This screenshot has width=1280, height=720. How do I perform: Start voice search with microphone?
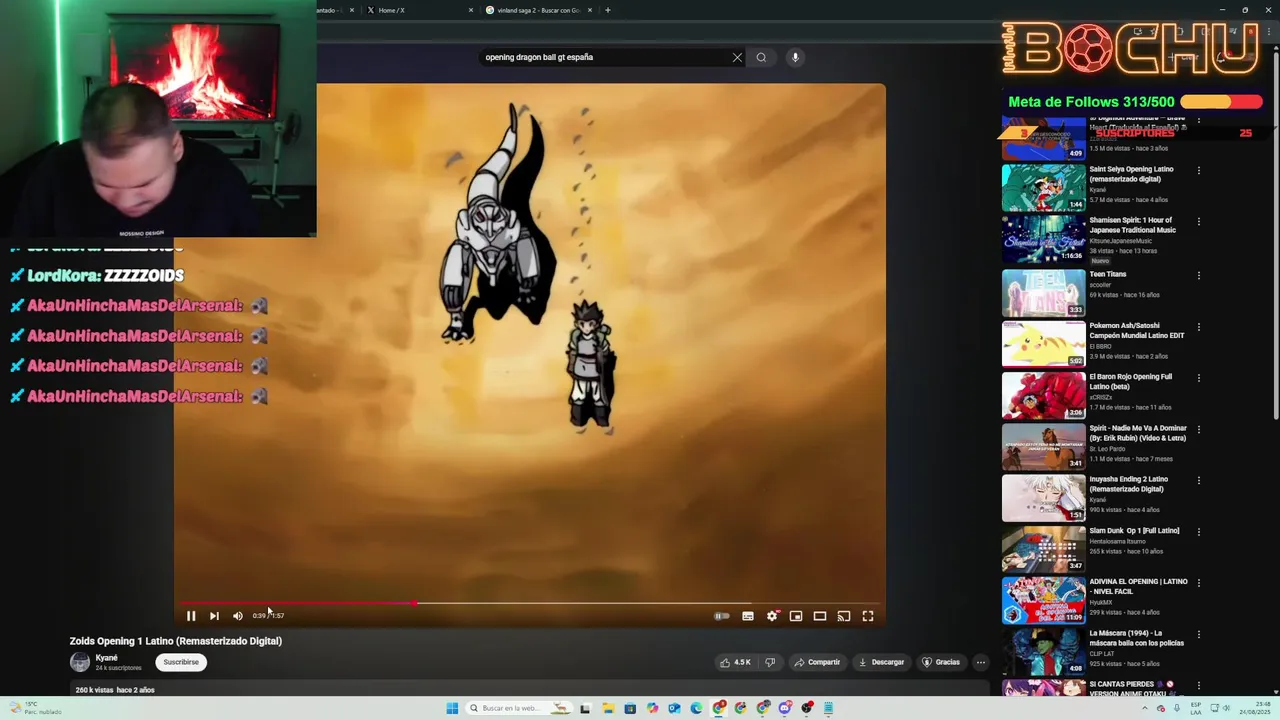pyautogui.click(x=795, y=57)
